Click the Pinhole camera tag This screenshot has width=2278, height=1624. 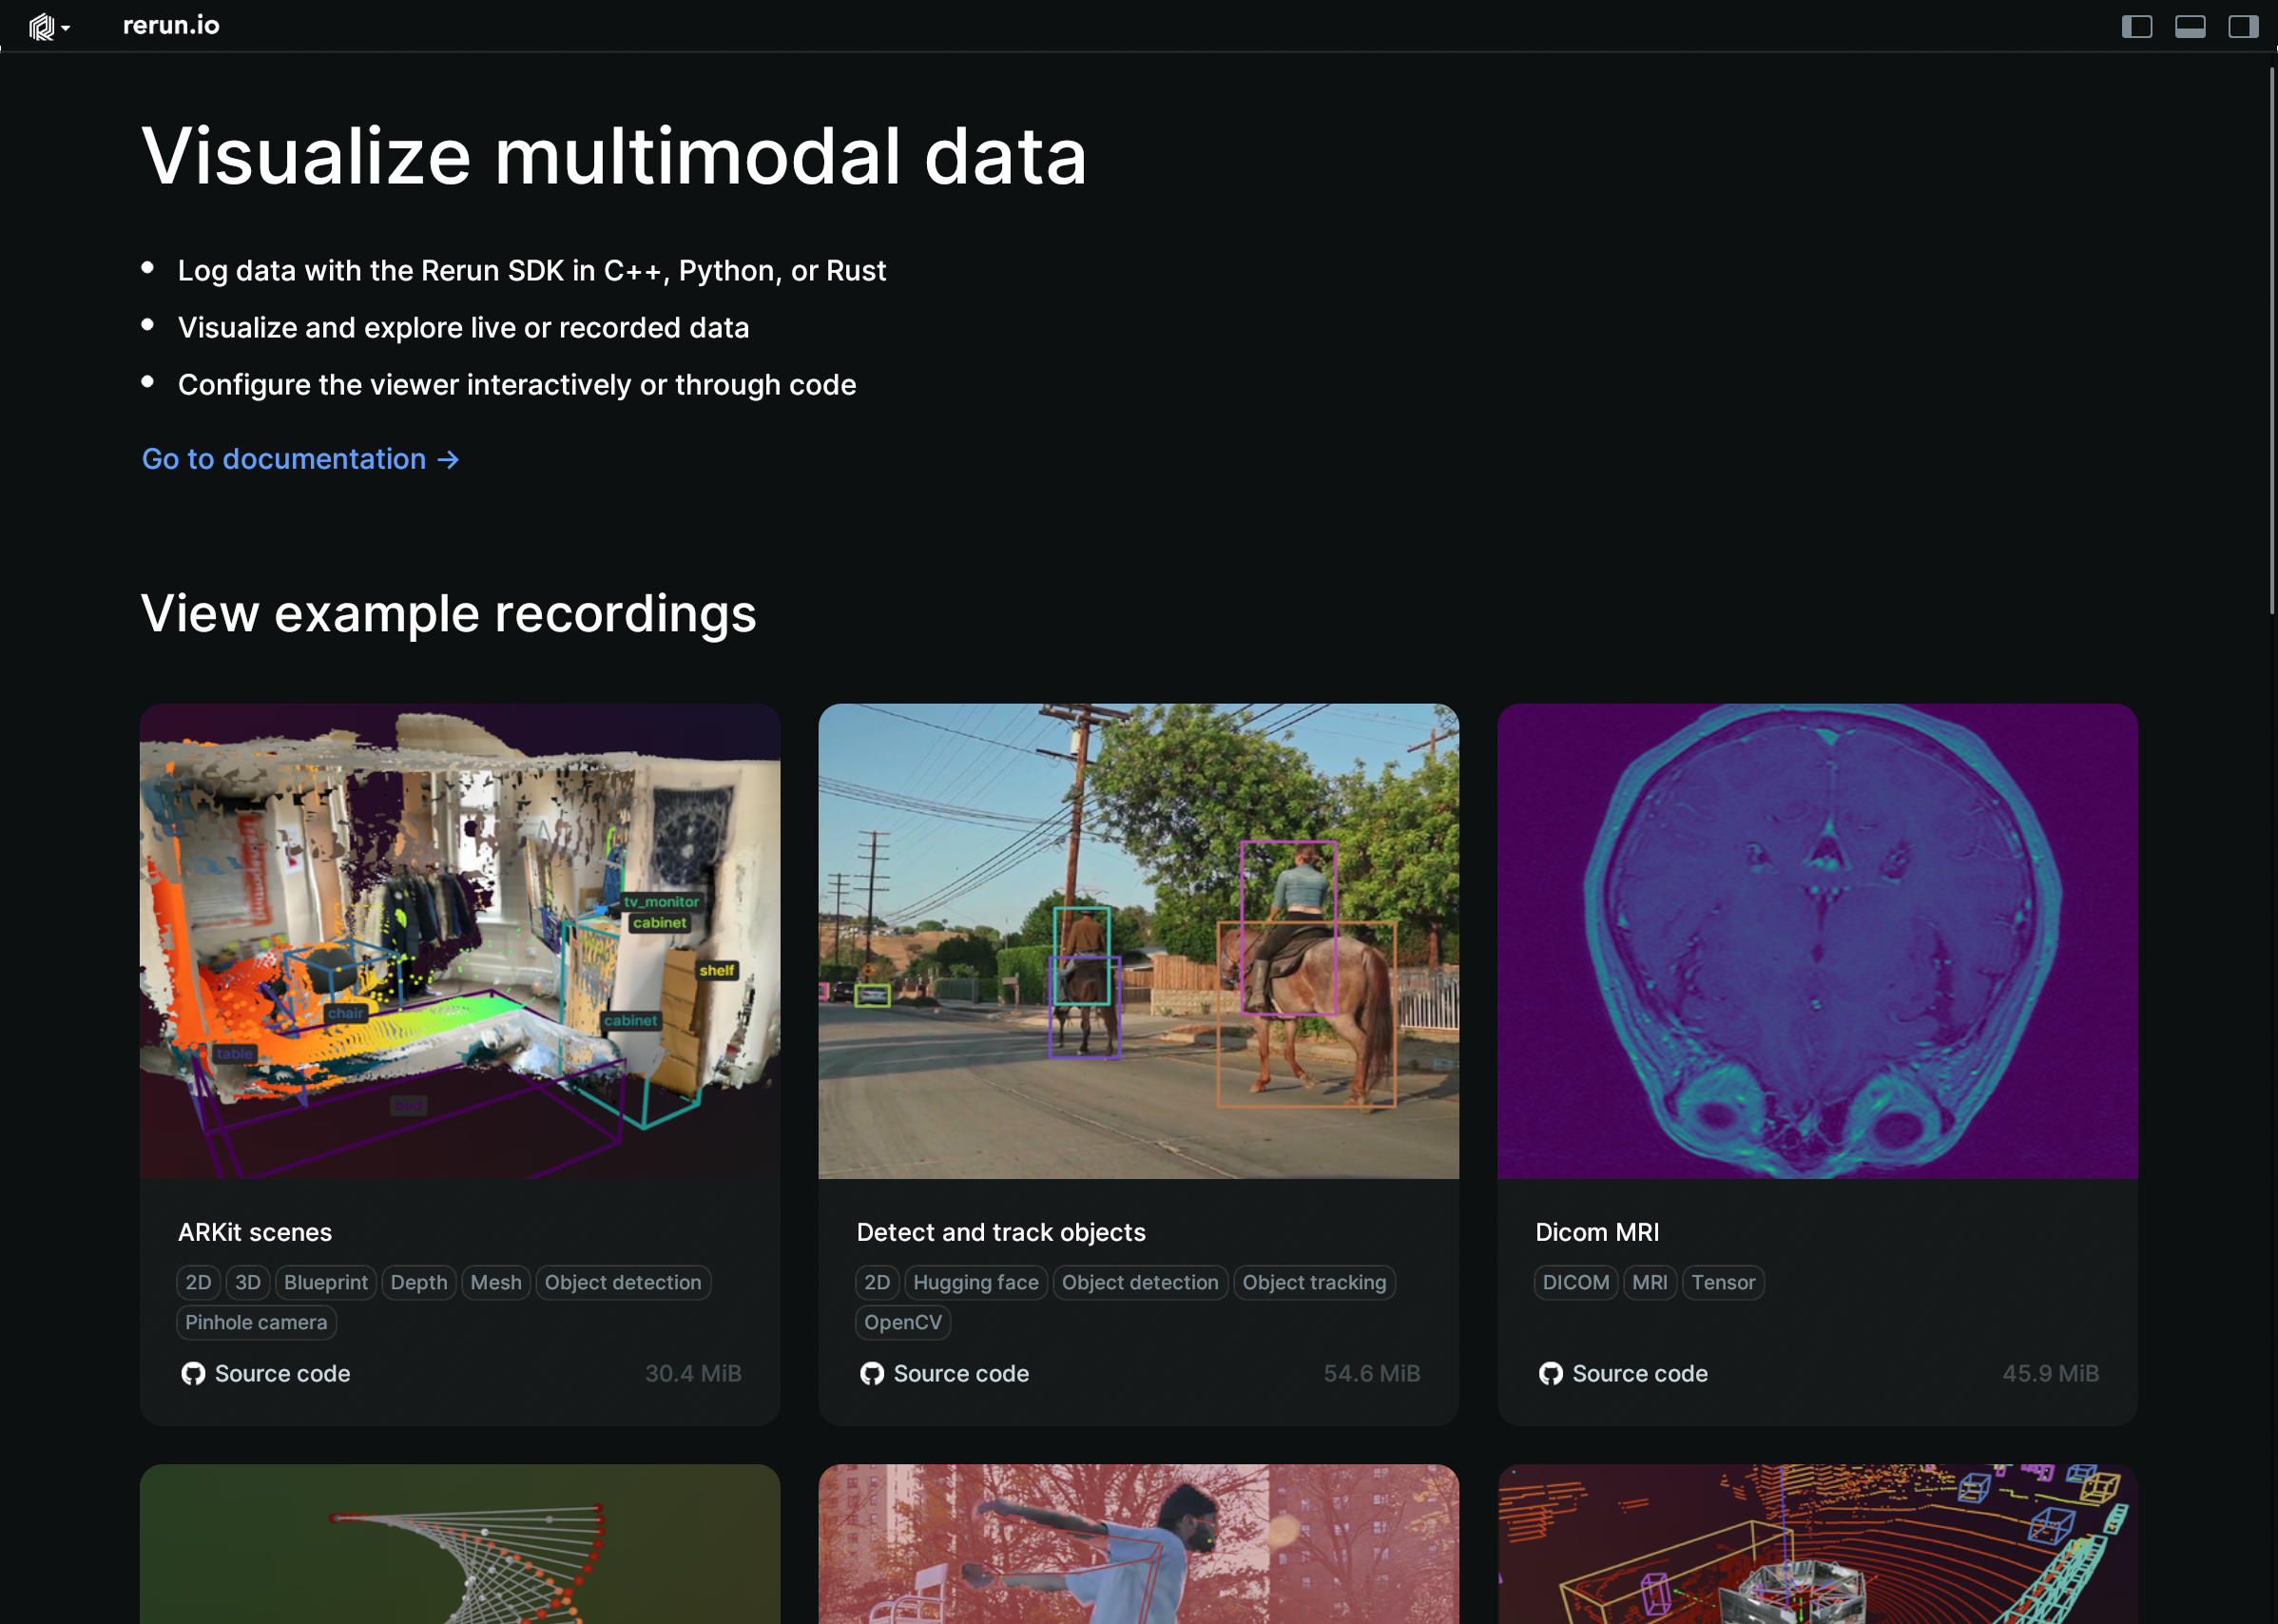point(256,1322)
